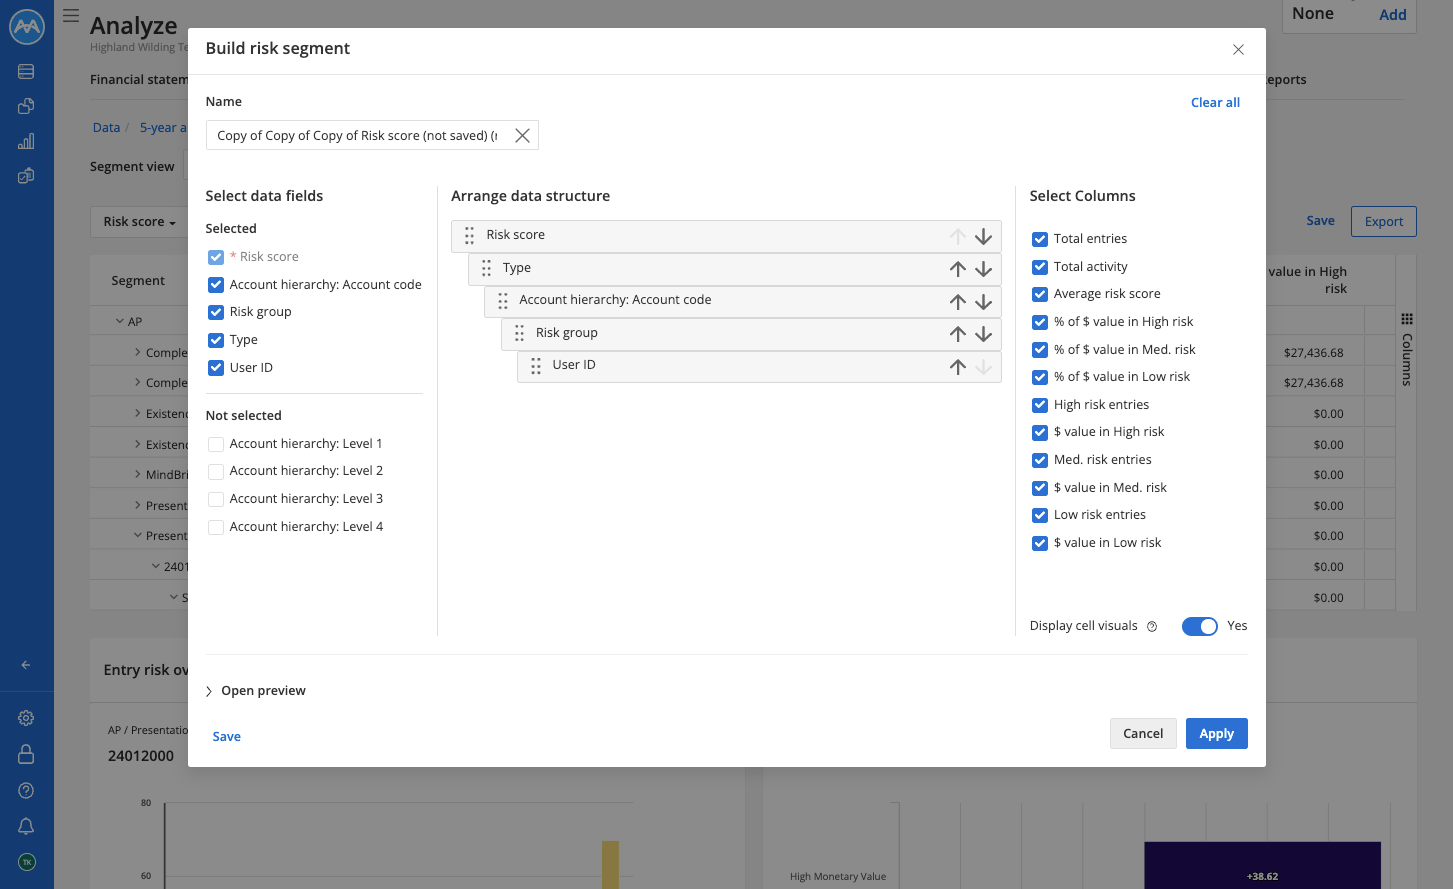This screenshot has height=889, width=1453.
Task: Move Risk group row up with arrow
Action: (957, 334)
